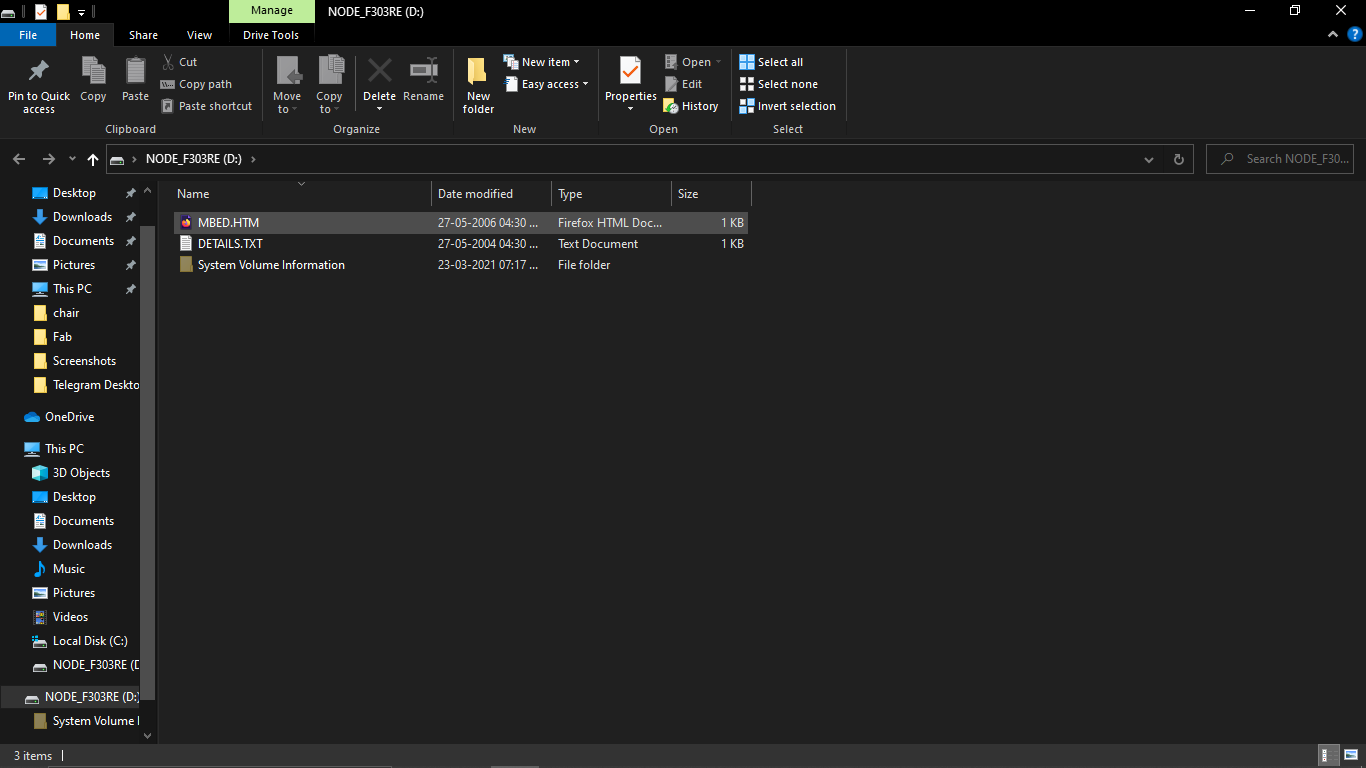The width and height of the screenshot is (1366, 768).
Task: Switch to large icons view layout
Action: (x=1352, y=756)
